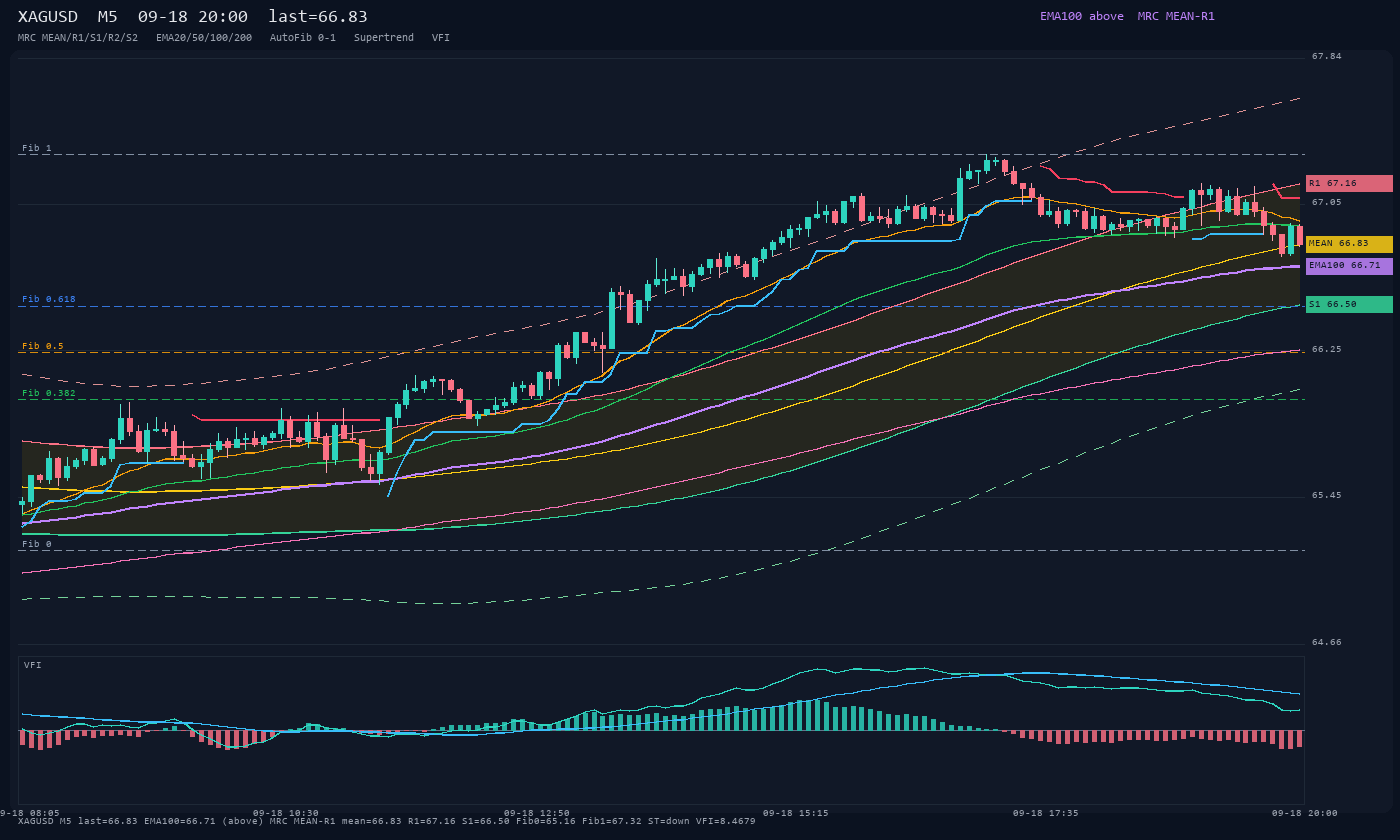Click the 67.84 price axis label

[1327, 56]
